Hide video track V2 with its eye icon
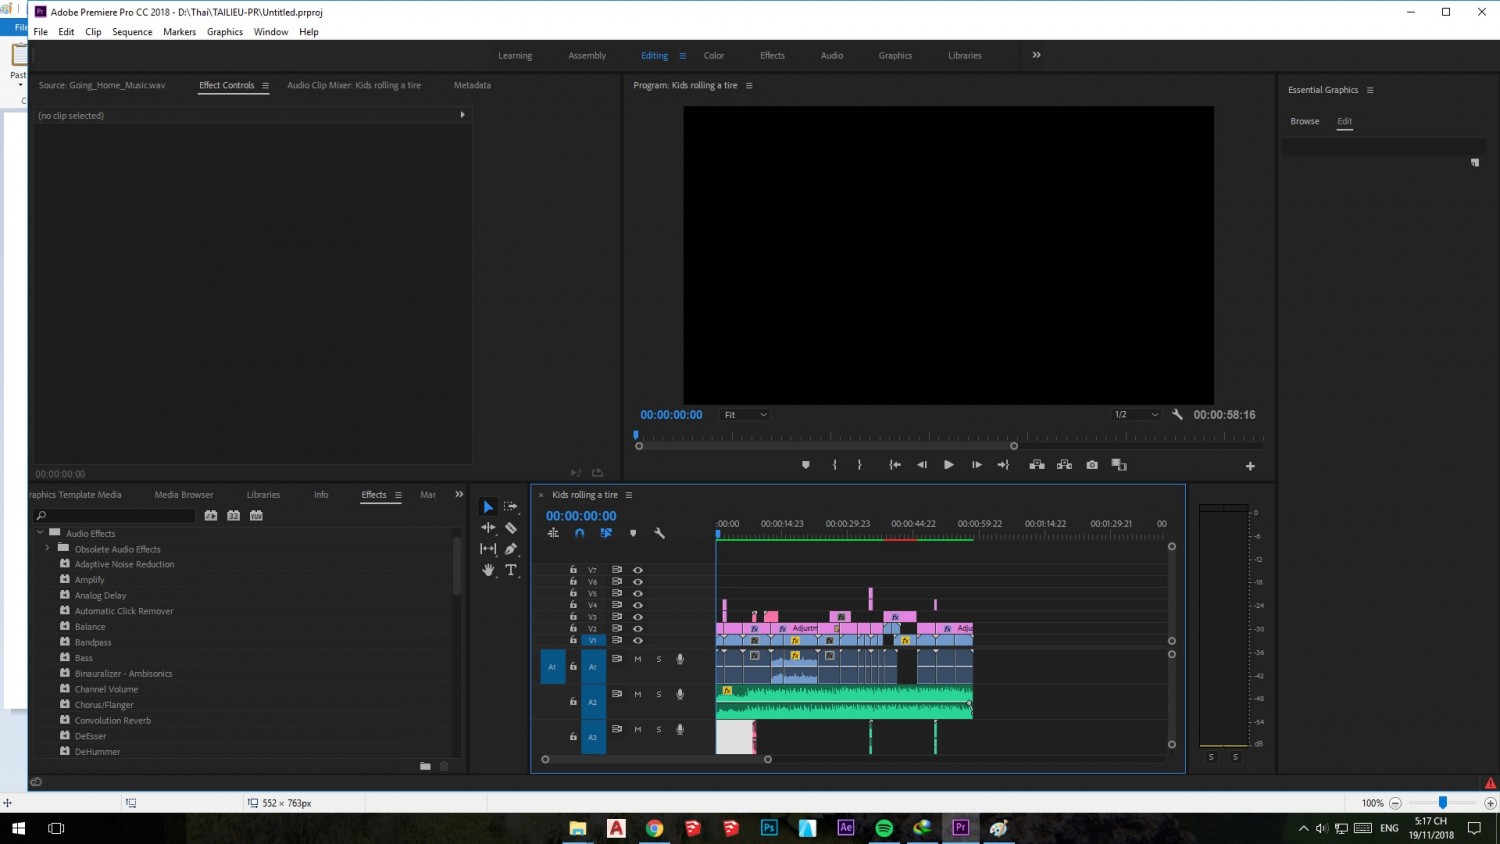 638,629
